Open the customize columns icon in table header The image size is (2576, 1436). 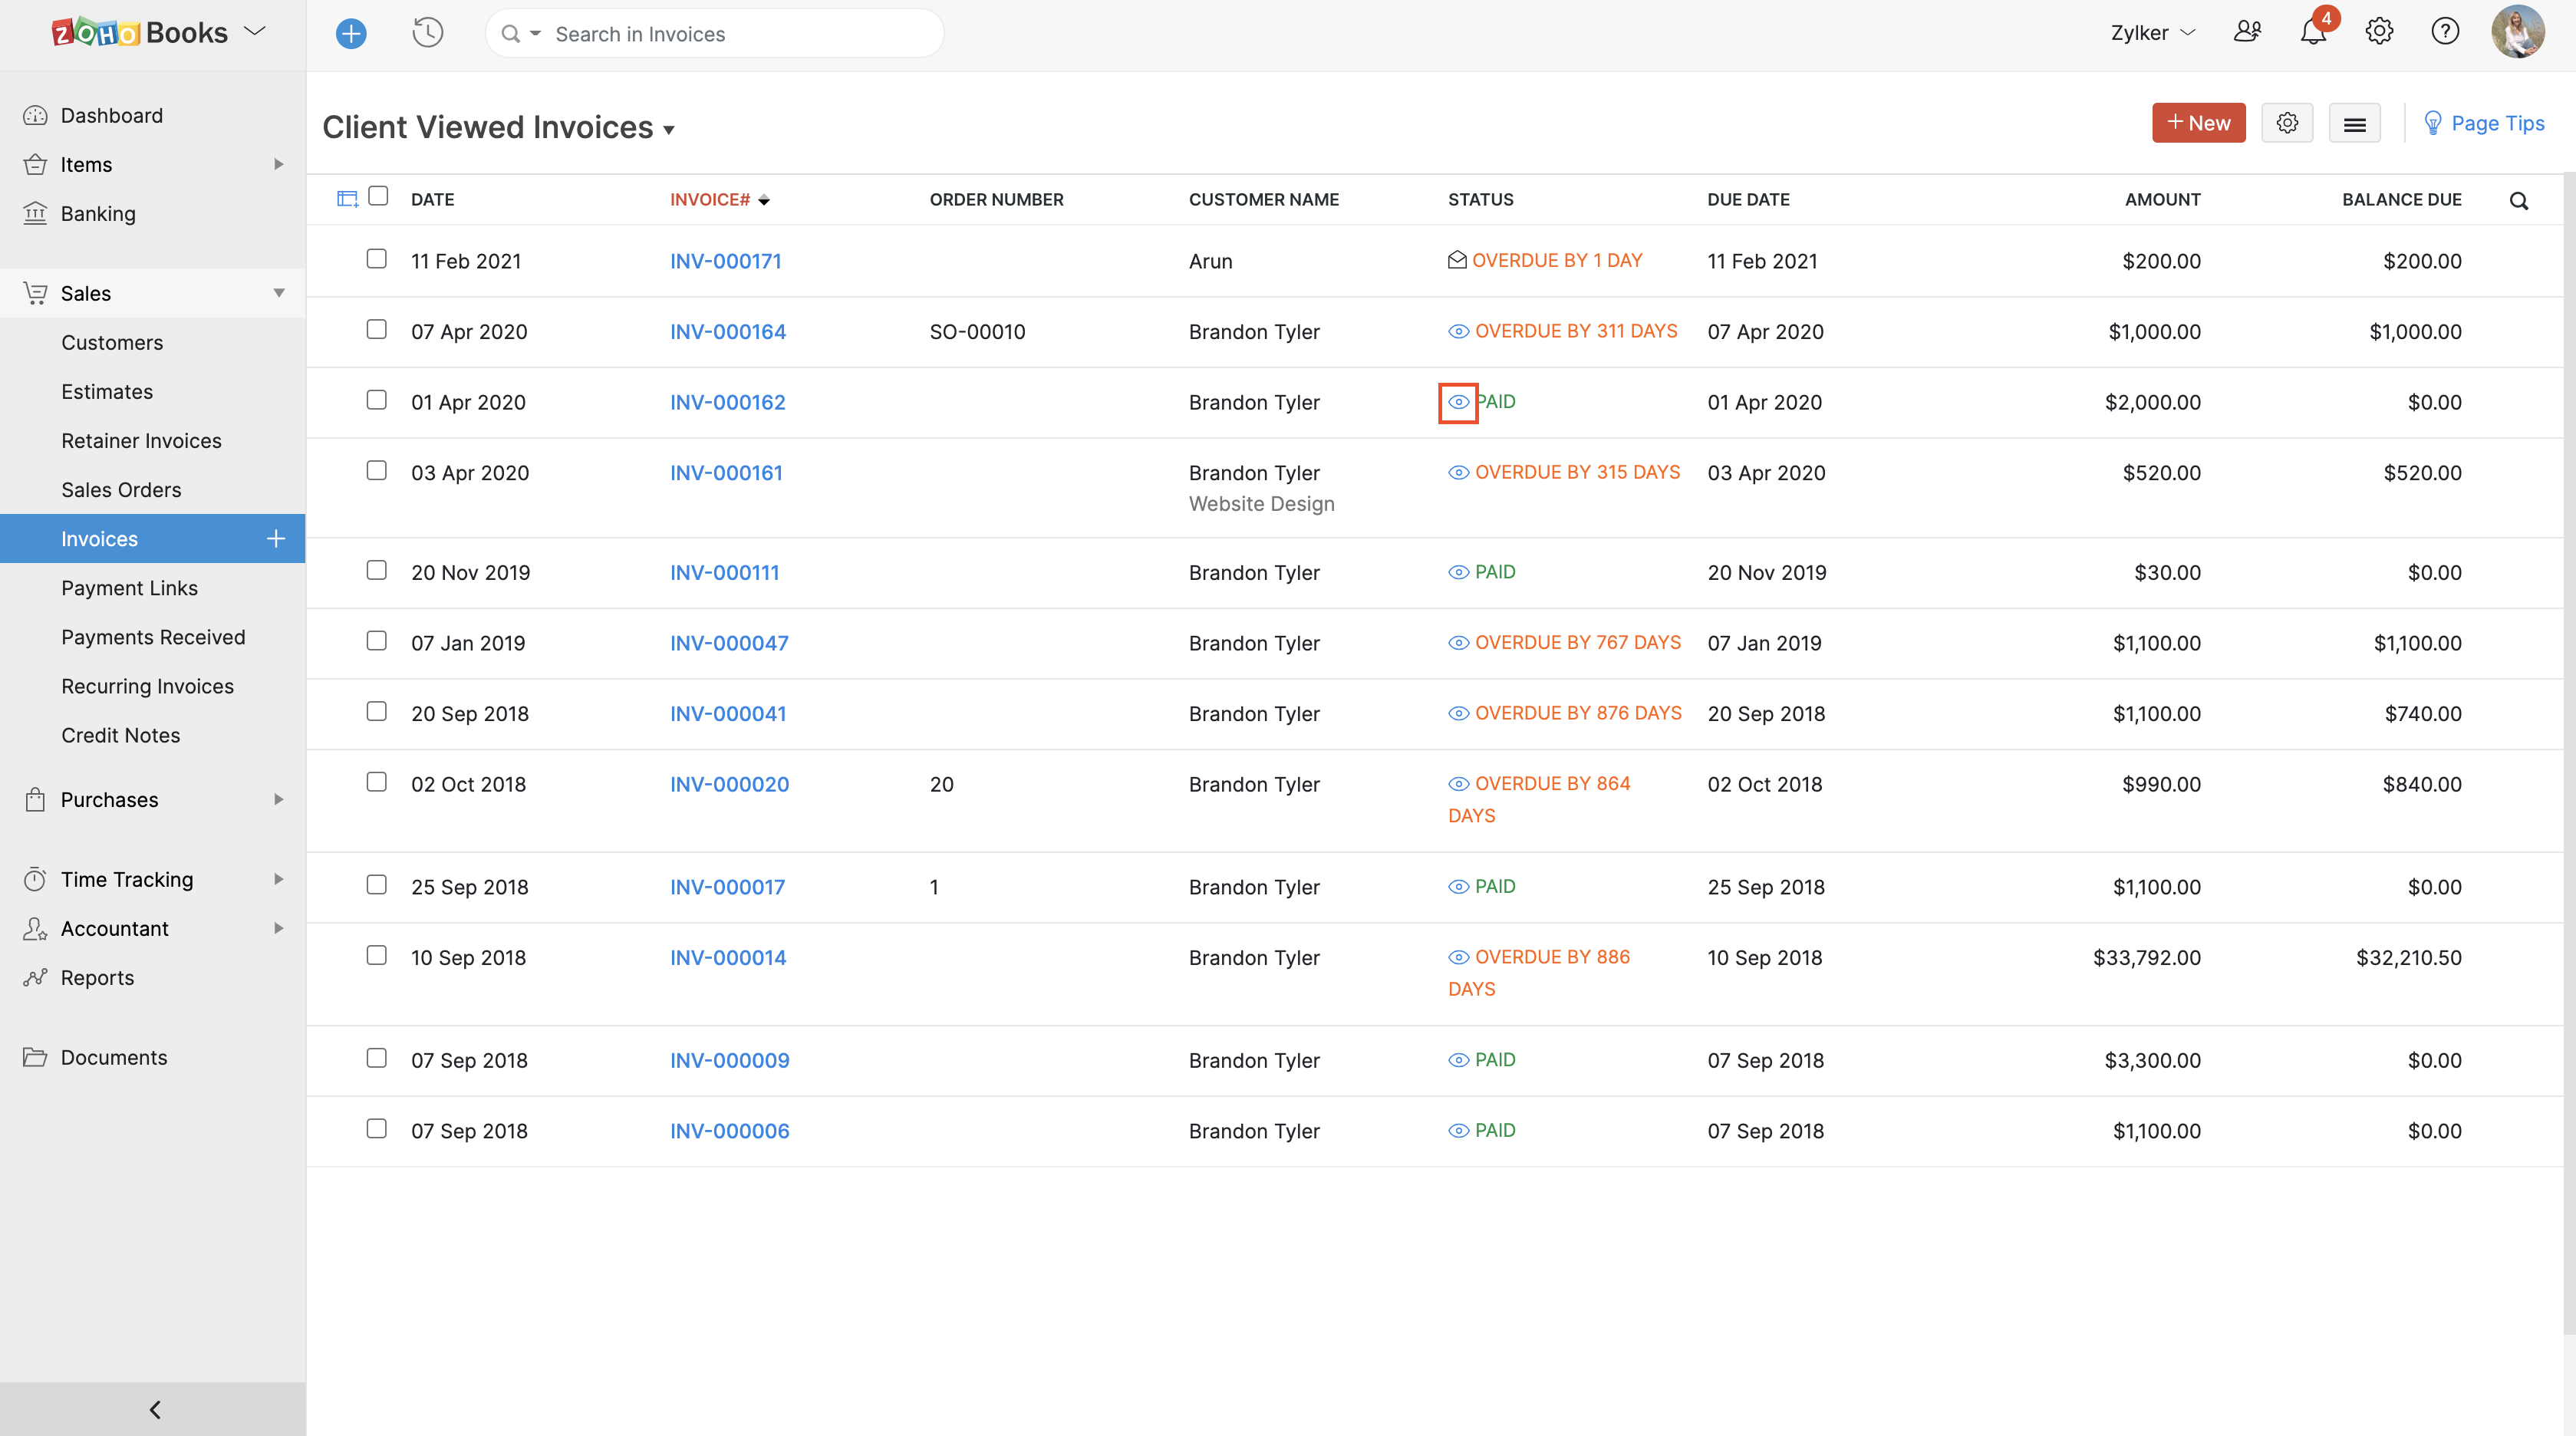[347, 199]
